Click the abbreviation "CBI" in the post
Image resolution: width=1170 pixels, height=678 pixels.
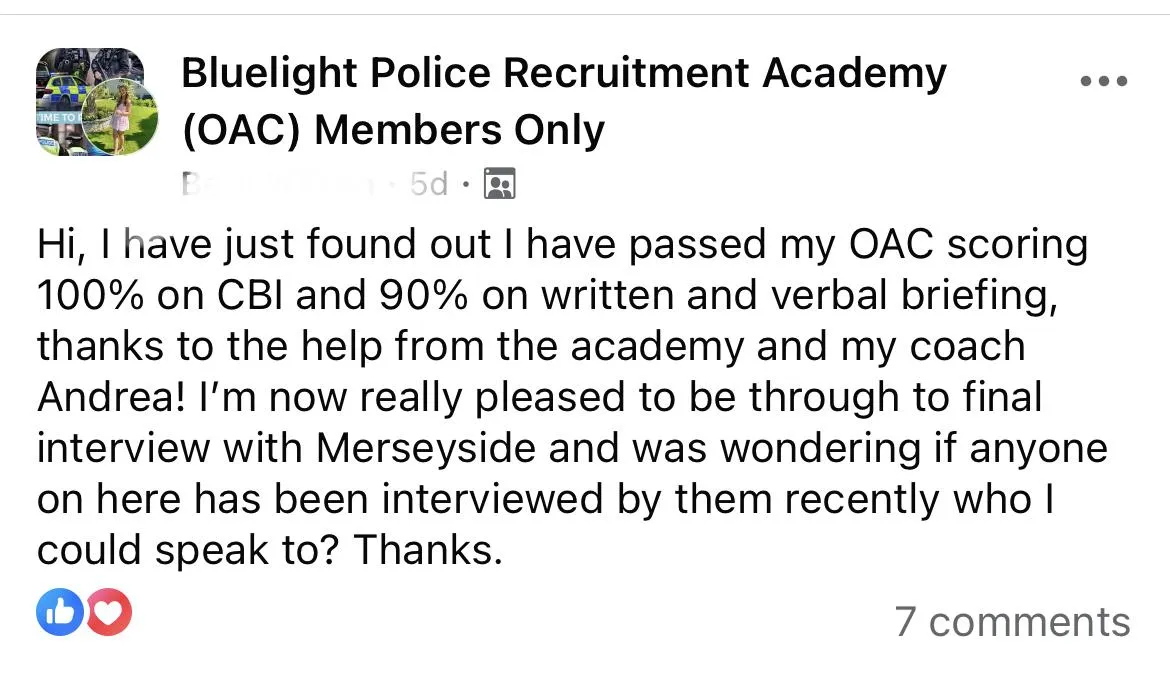[x=251, y=295]
